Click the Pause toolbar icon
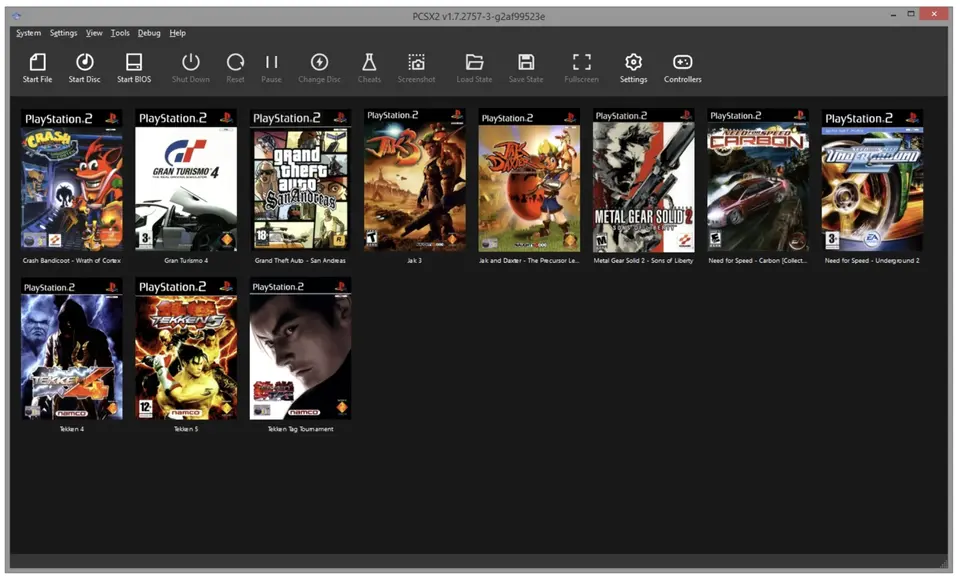Screen dimensions: 960x578 (x=271, y=62)
